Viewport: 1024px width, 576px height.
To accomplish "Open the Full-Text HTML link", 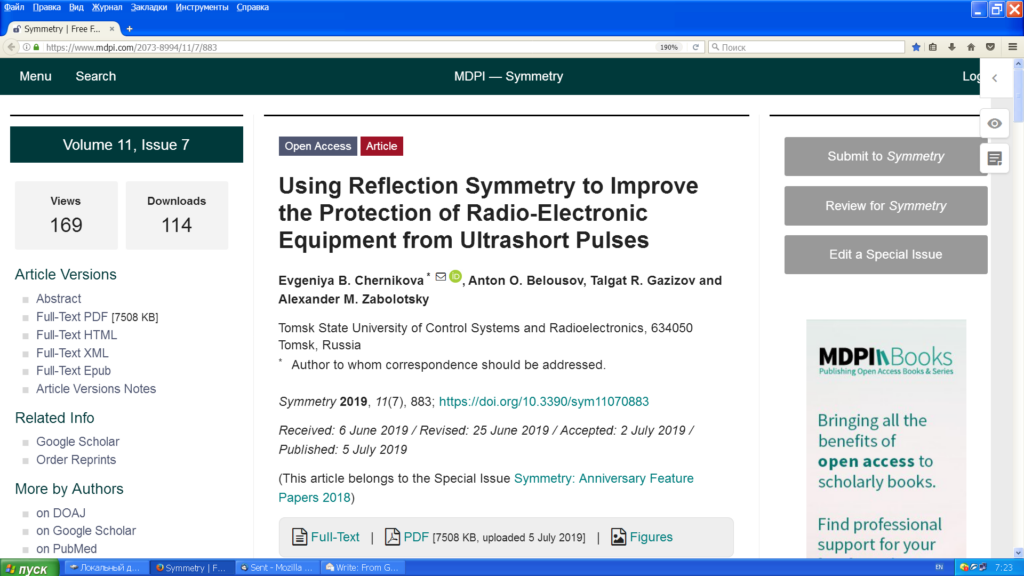I will [76, 335].
